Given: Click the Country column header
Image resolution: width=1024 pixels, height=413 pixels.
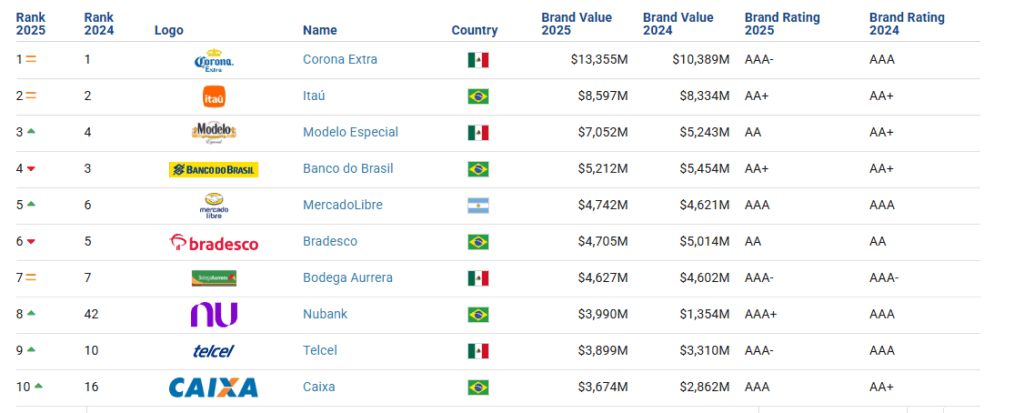Looking at the screenshot, I should click(x=474, y=31).
